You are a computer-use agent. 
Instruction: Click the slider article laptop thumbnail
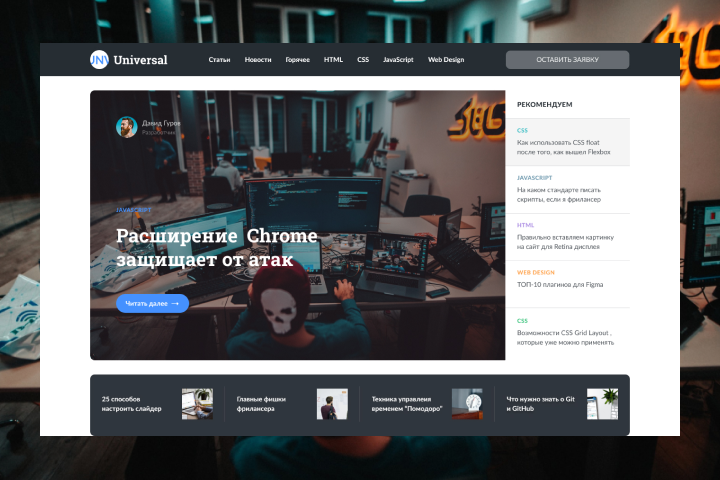click(197, 404)
